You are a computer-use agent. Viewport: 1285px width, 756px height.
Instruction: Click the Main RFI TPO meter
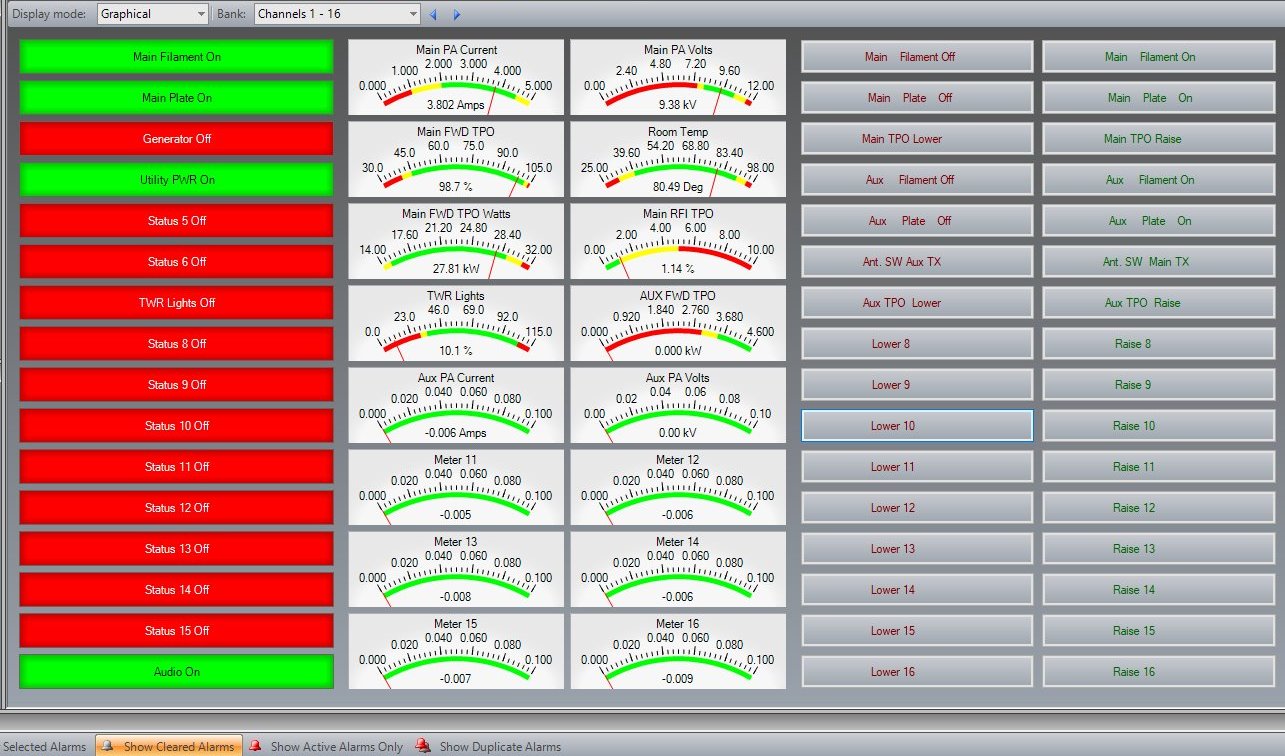point(678,241)
